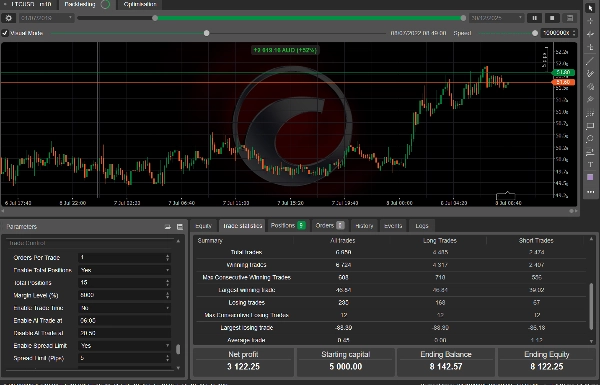Open Enable Spread Limit dropdown

coord(124,346)
